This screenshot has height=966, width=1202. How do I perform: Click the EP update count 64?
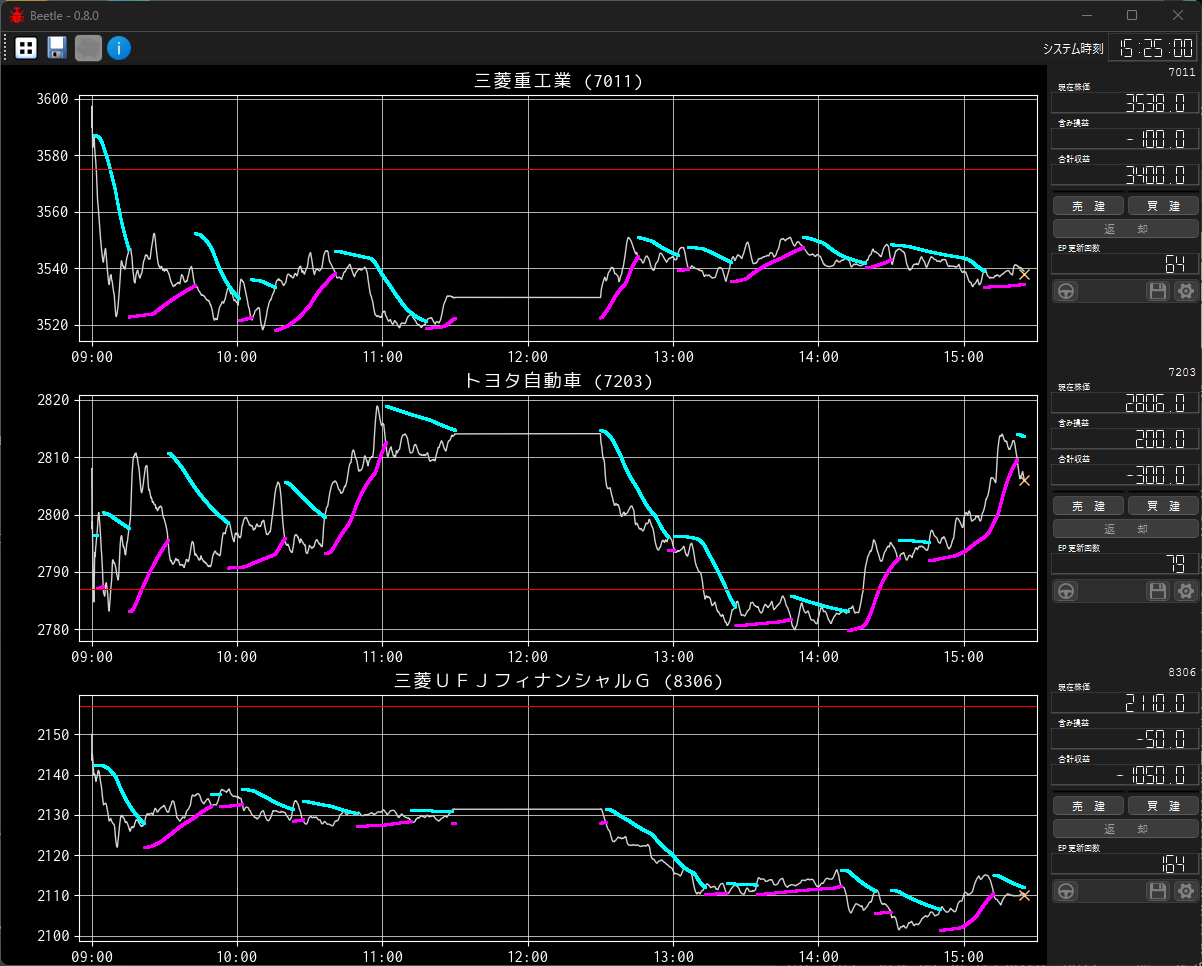pos(1126,264)
